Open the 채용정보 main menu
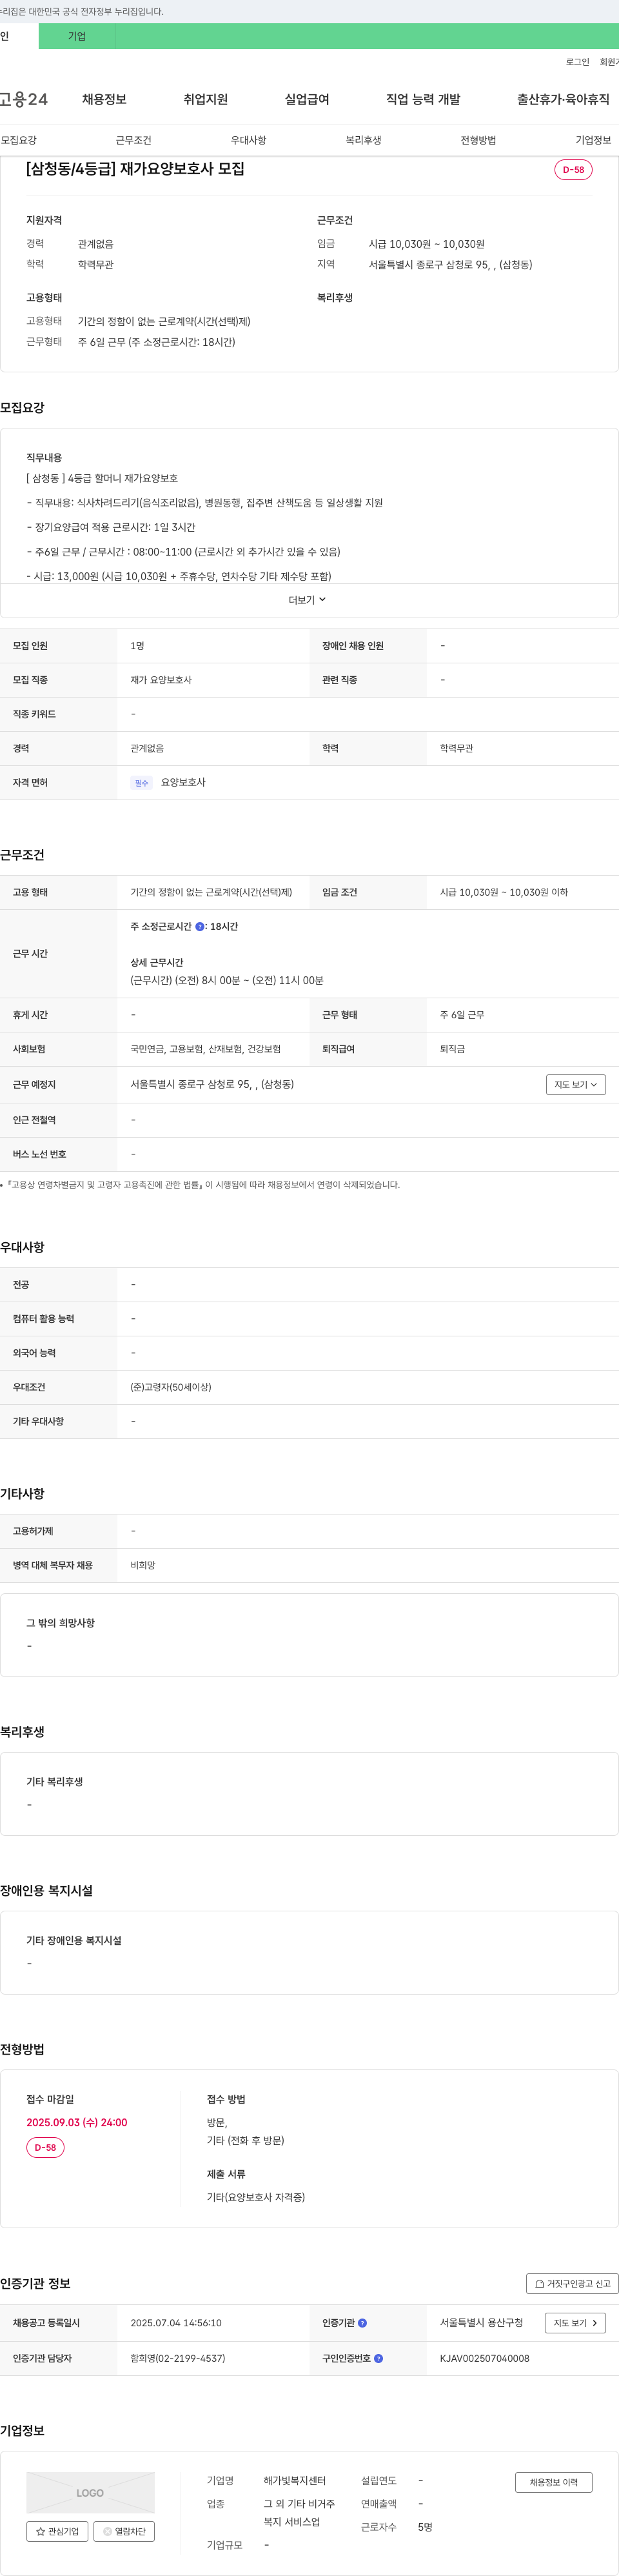 coord(104,99)
